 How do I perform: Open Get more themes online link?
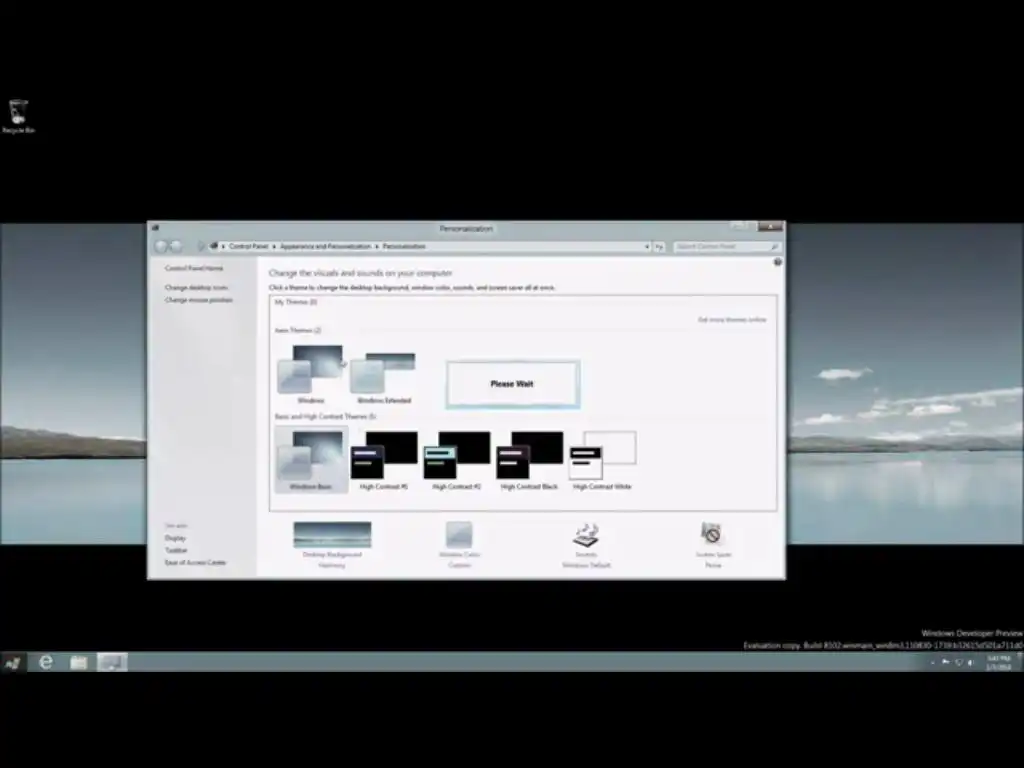tap(732, 319)
